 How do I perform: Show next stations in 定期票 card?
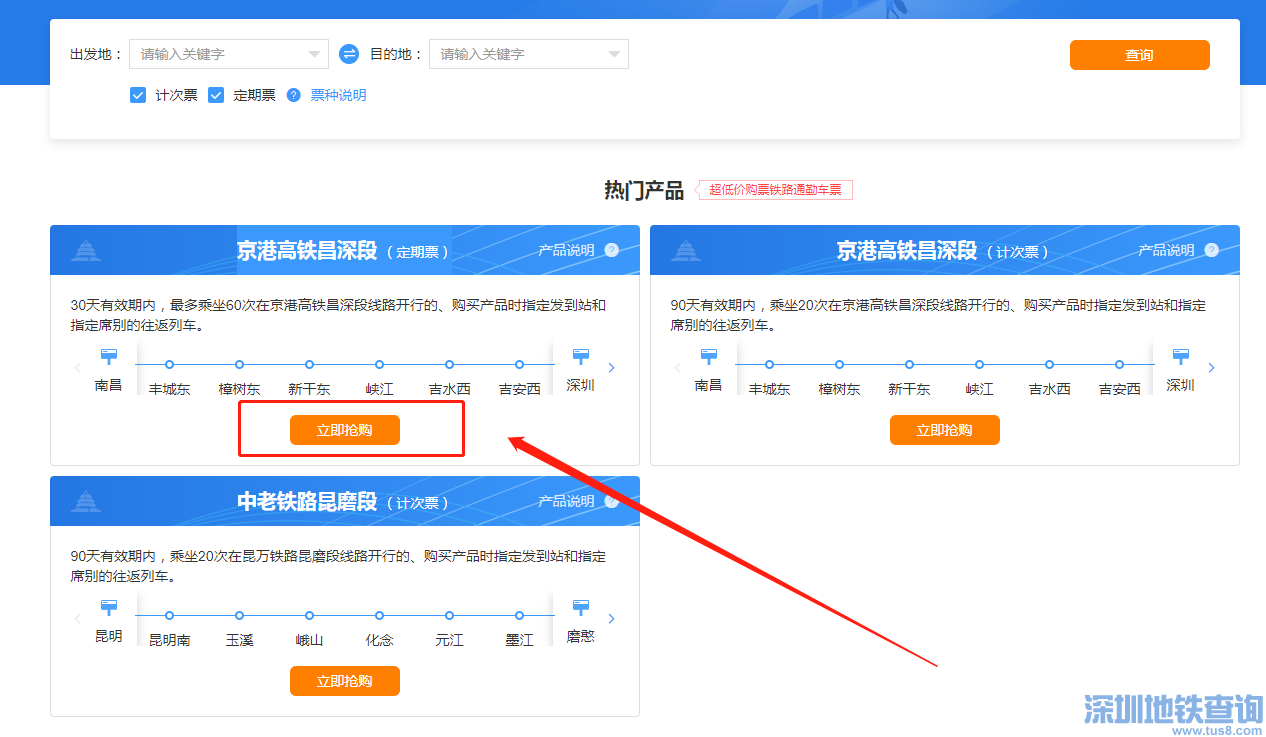coord(612,368)
